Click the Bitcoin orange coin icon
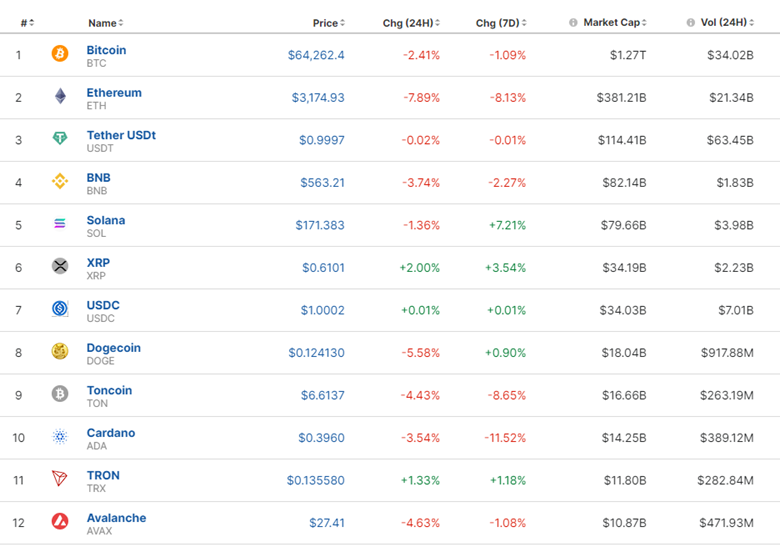780x547 pixels. [60, 53]
